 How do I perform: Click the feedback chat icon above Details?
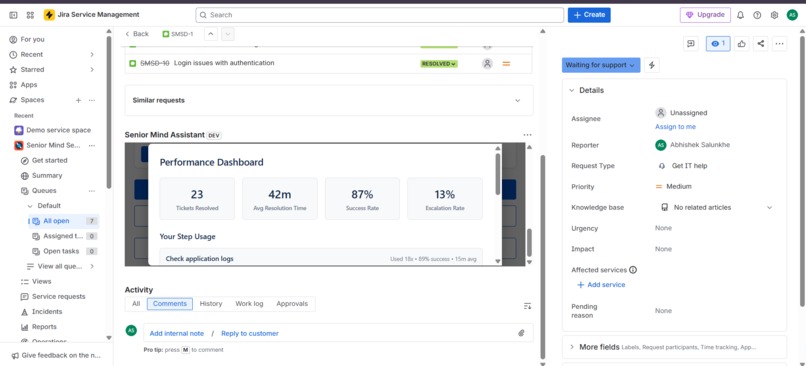click(x=691, y=44)
